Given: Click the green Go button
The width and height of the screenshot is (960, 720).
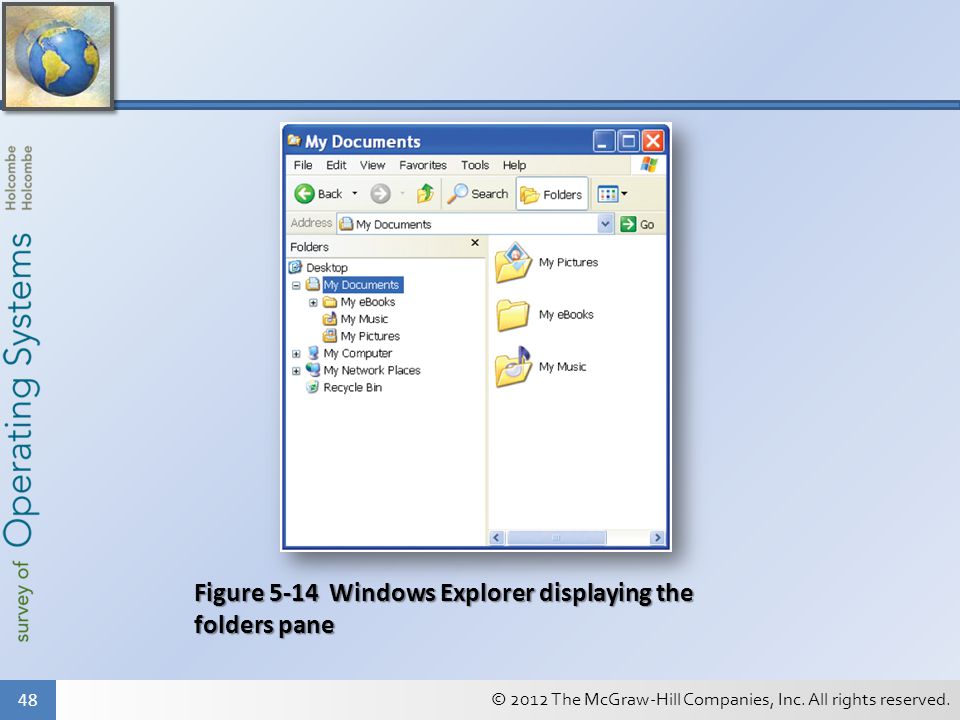Looking at the screenshot, I should [637, 224].
